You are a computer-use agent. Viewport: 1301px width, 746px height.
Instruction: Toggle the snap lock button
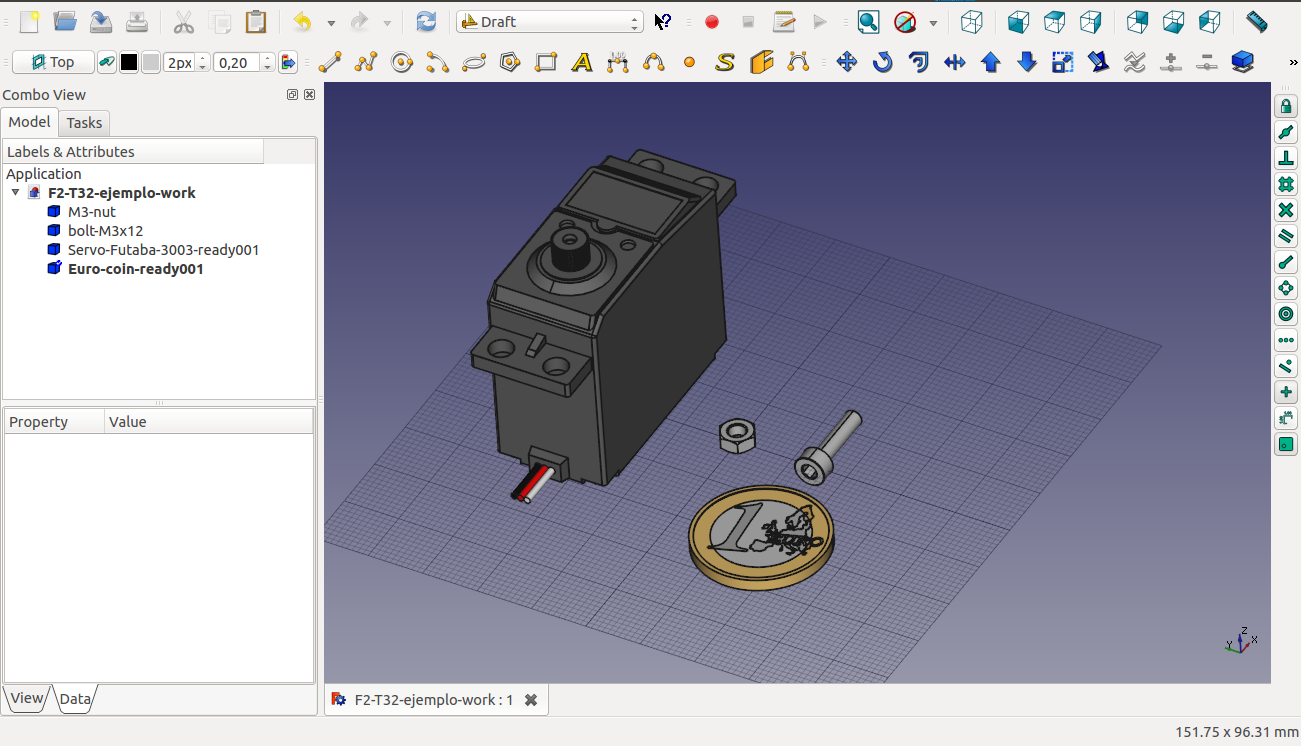pos(1286,106)
